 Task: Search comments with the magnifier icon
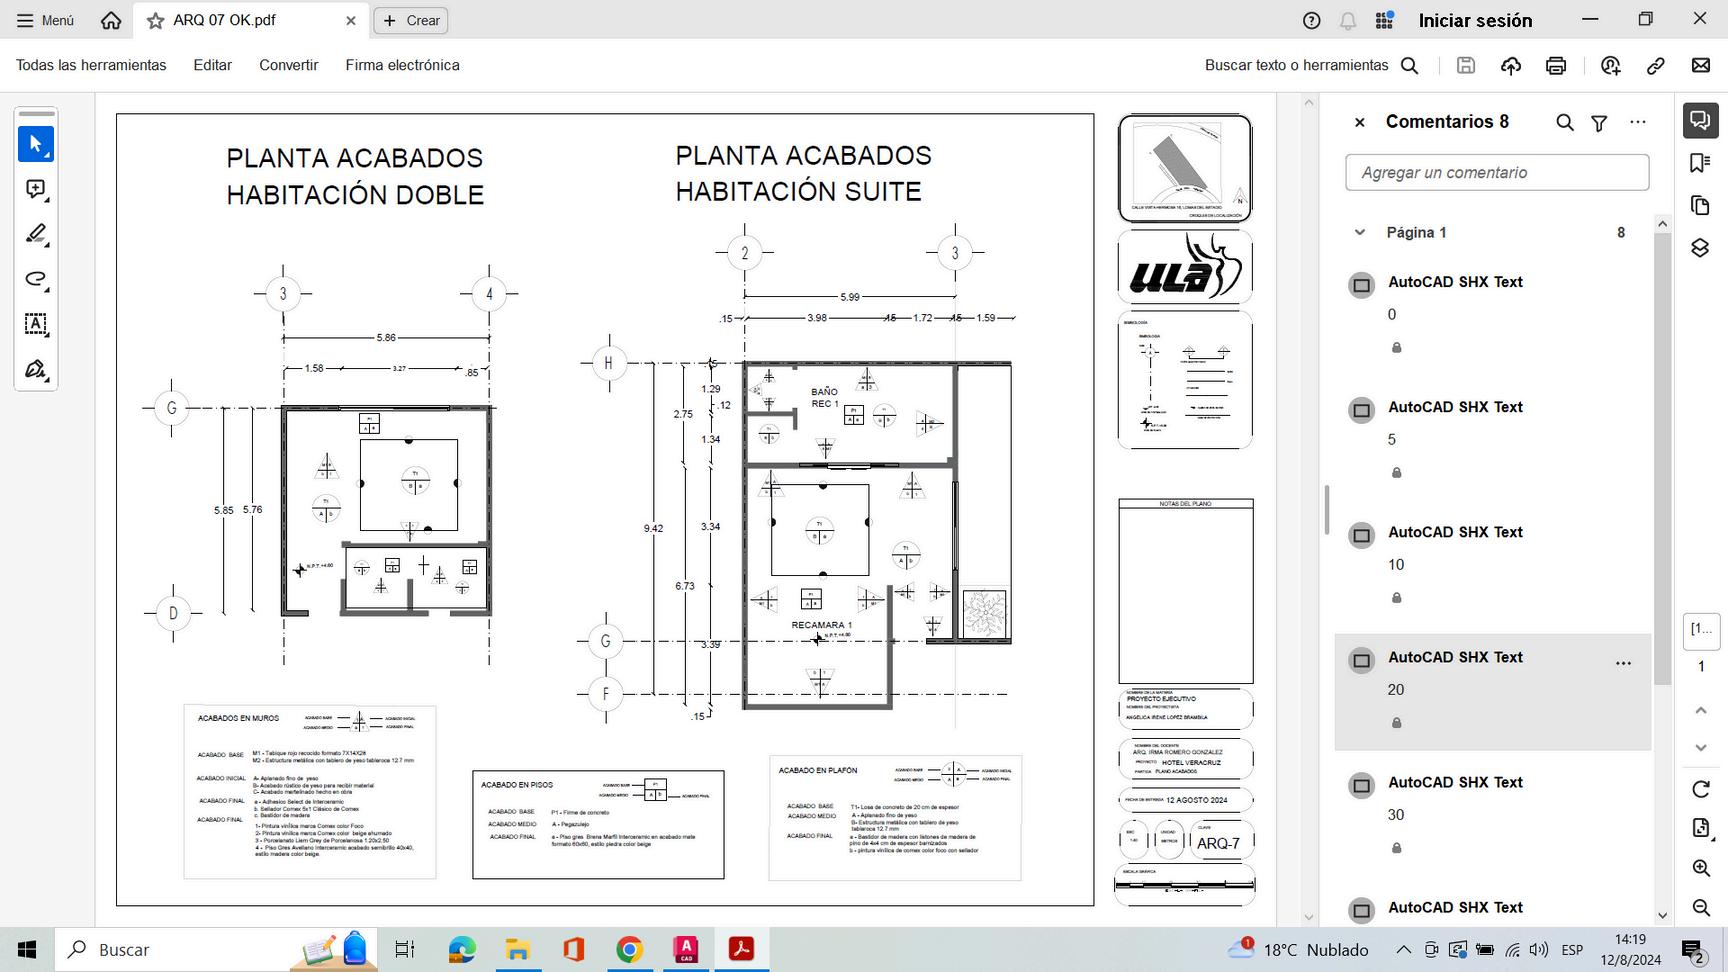tap(1565, 122)
